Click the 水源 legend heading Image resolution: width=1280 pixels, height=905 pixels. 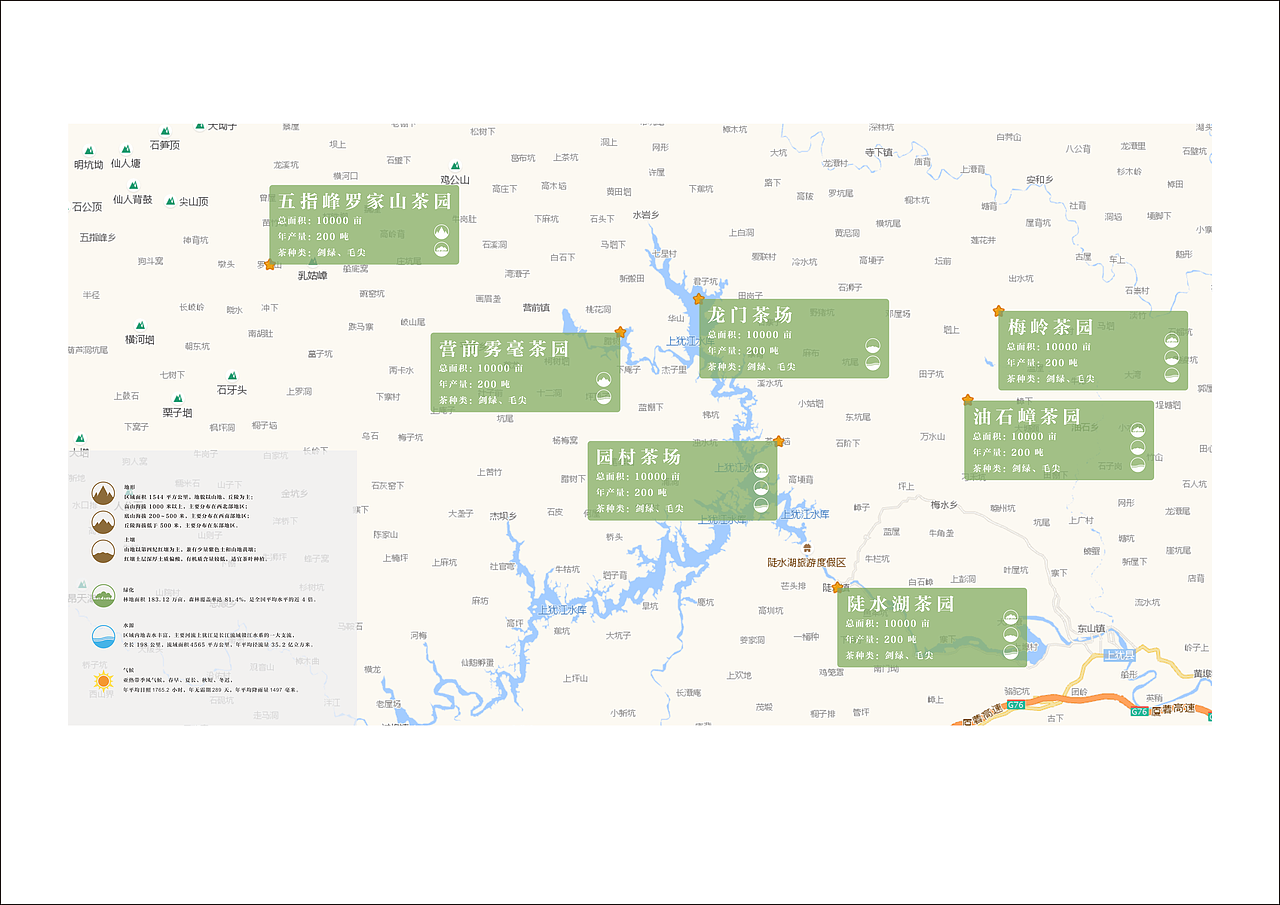tap(128, 625)
